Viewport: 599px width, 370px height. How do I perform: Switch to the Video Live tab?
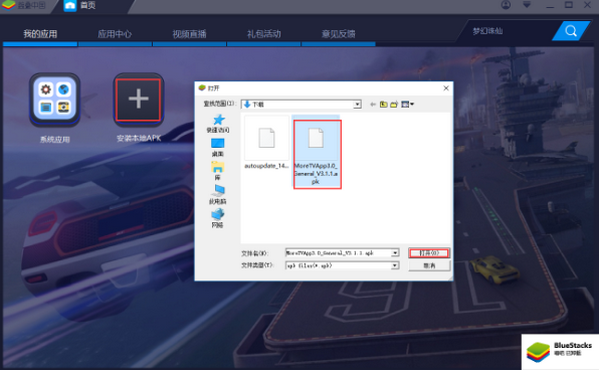click(189, 34)
